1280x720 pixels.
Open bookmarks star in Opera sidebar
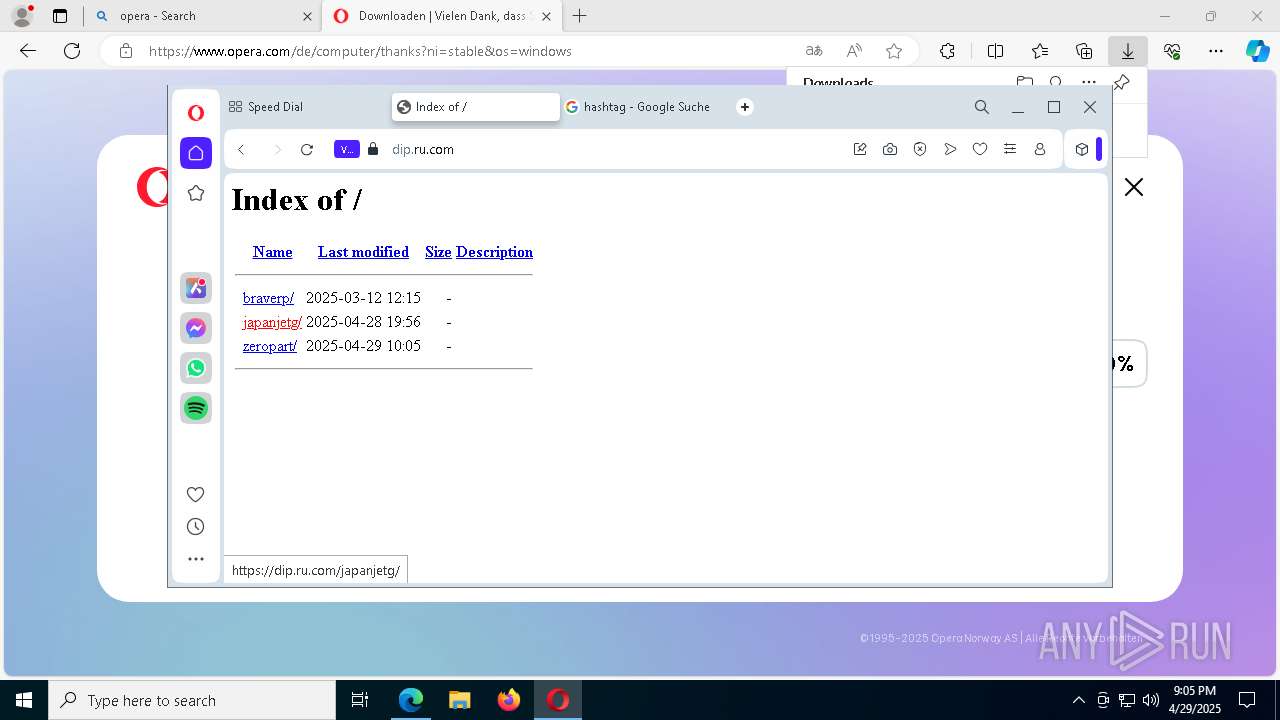point(196,193)
